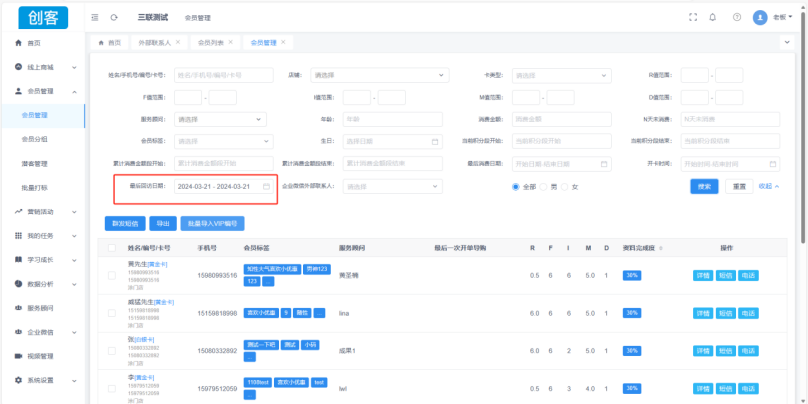Open calendar icon in 最后回访日期 field

click(x=266, y=187)
